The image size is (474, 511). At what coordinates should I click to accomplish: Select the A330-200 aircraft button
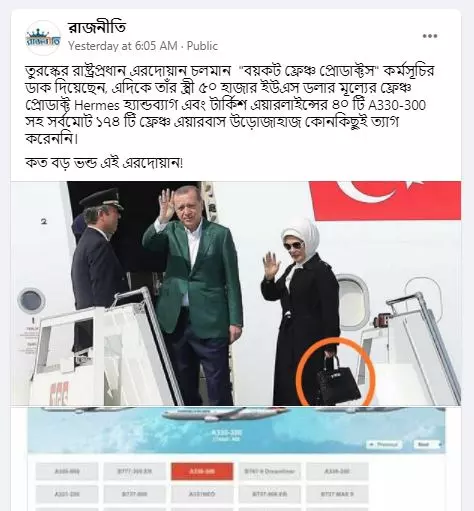(337, 471)
